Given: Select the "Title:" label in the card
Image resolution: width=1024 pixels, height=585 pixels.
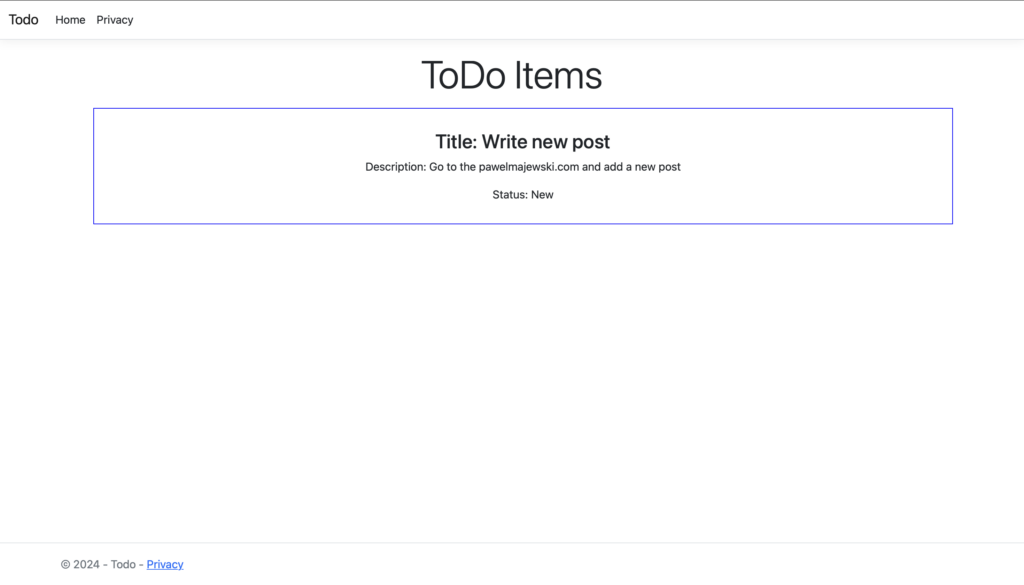Looking at the screenshot, I should point(456,142).
